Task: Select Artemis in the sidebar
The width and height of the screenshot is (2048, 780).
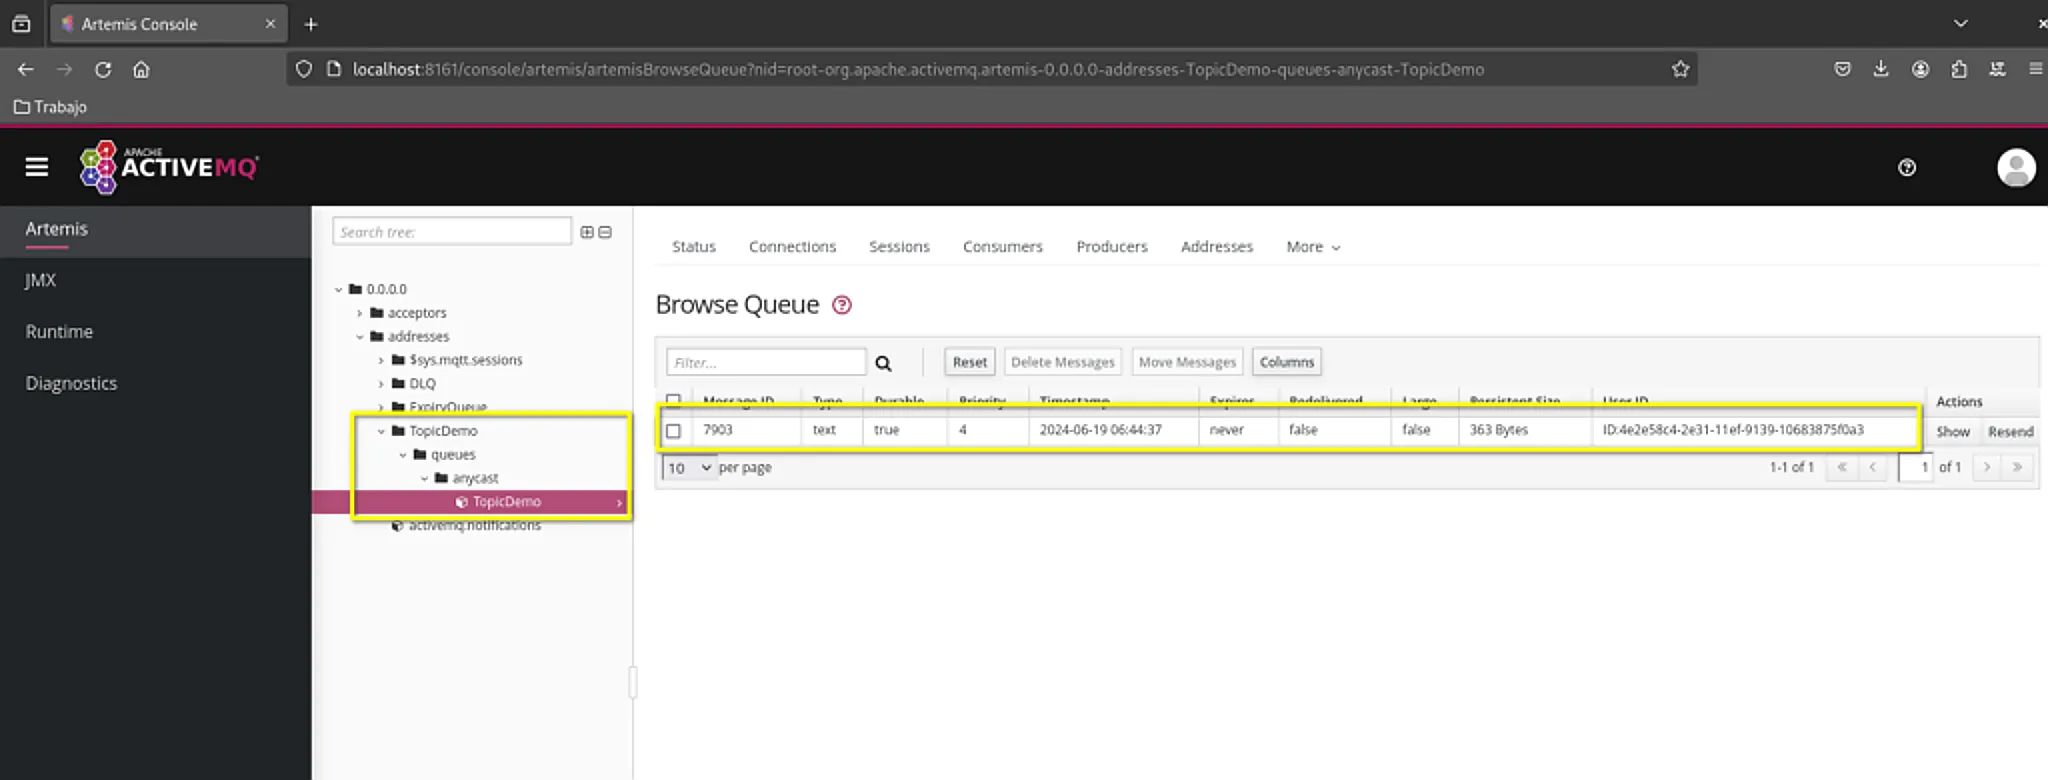Action: (x=155, y=229)
